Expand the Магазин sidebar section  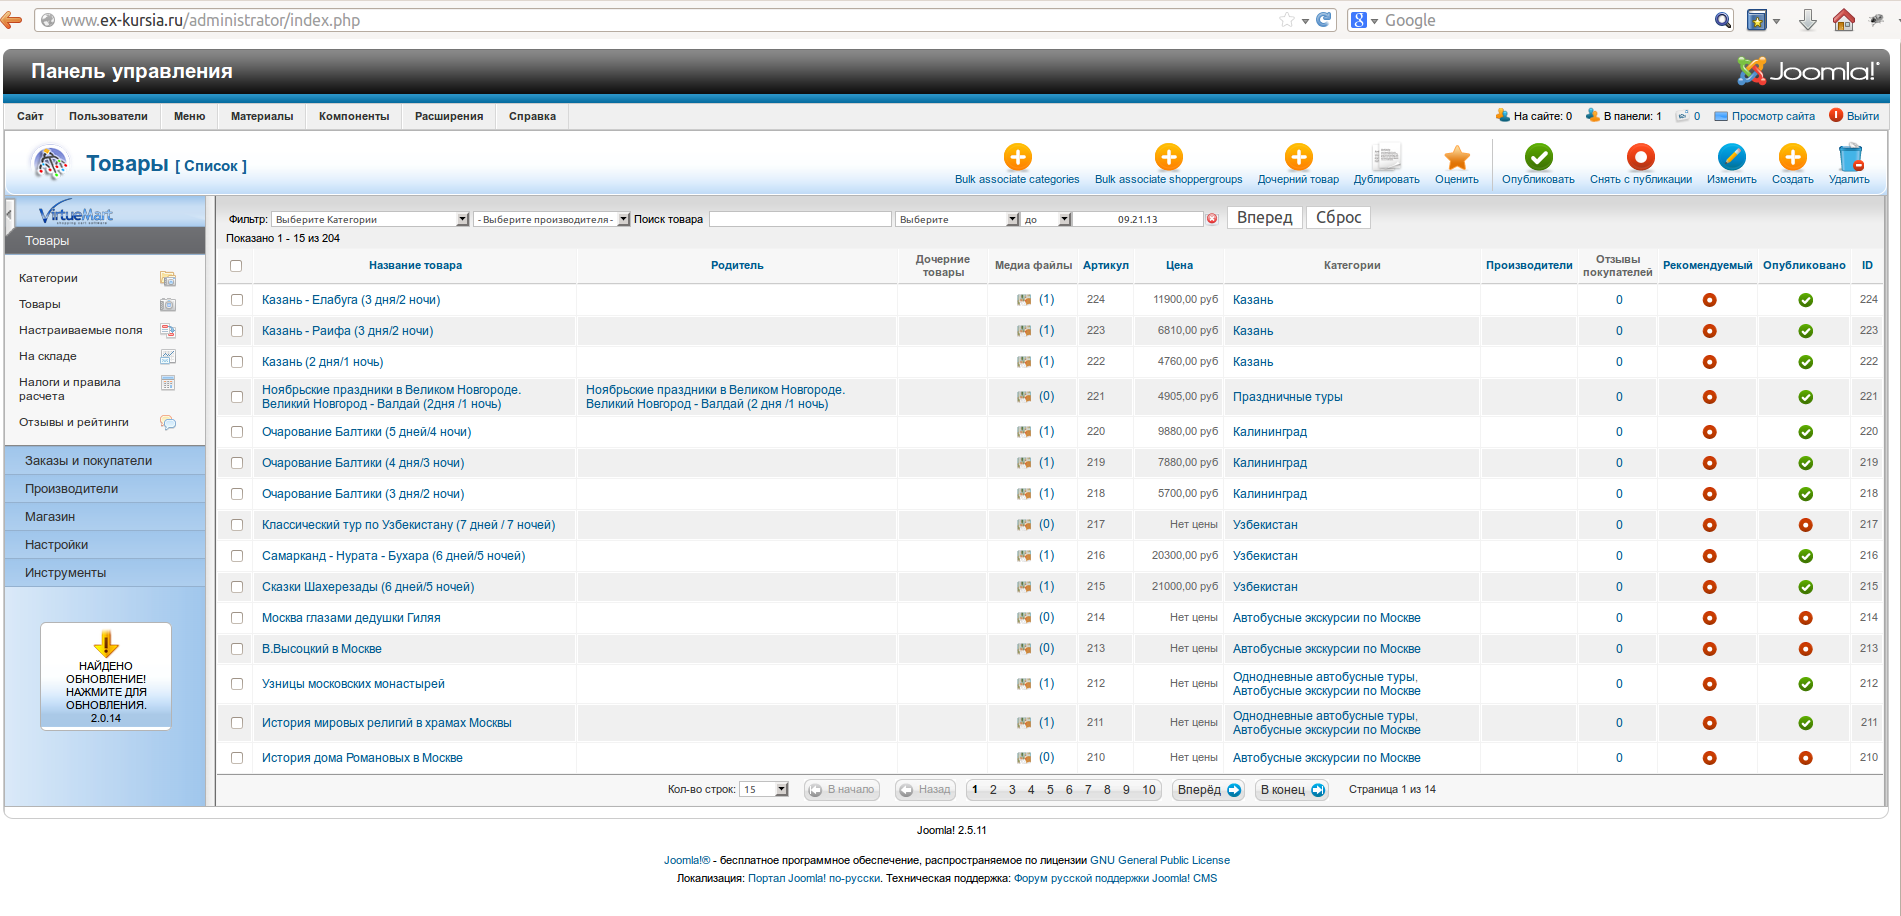click(105, 517)
